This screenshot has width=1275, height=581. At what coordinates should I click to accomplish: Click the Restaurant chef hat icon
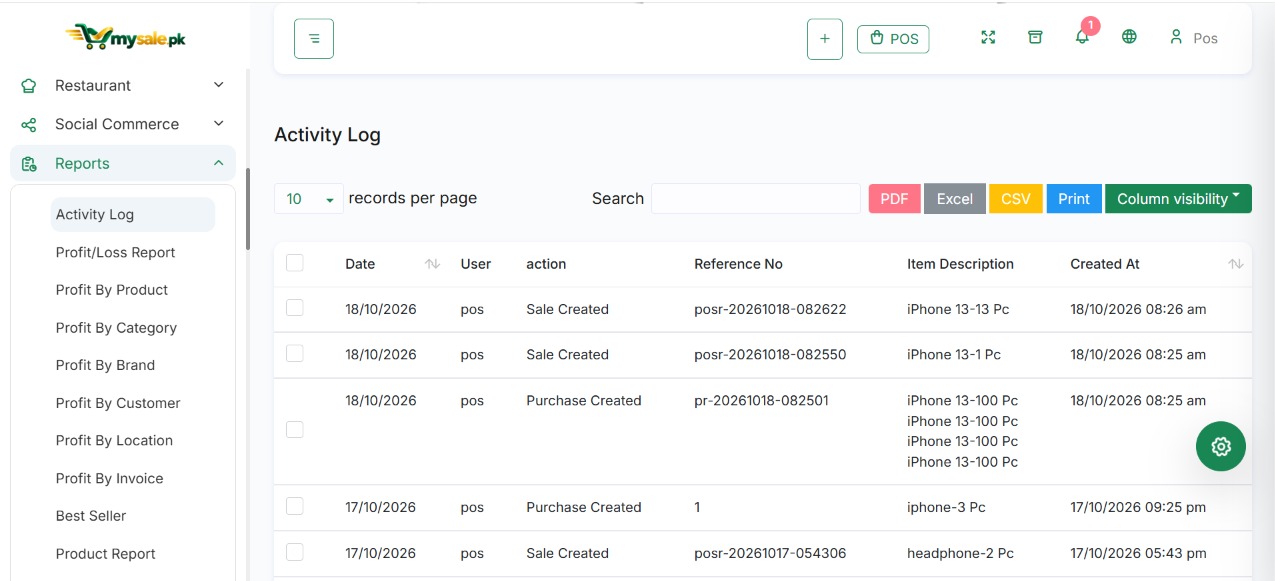[29, 86]
